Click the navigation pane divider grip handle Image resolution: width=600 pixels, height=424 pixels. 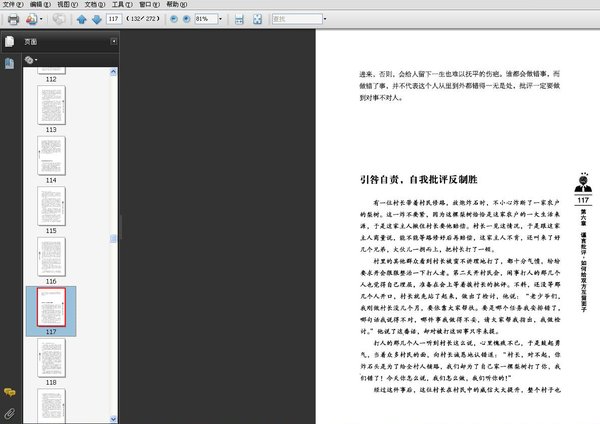click(x=121, y=227)
